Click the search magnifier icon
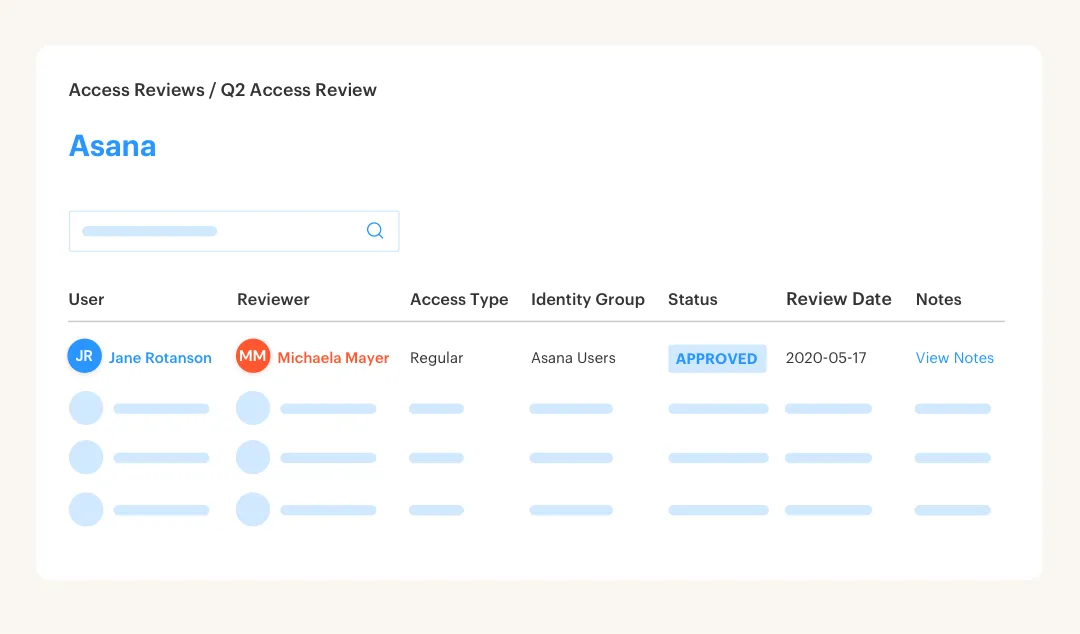This screenshot has height=634, width=1080. 375,231
